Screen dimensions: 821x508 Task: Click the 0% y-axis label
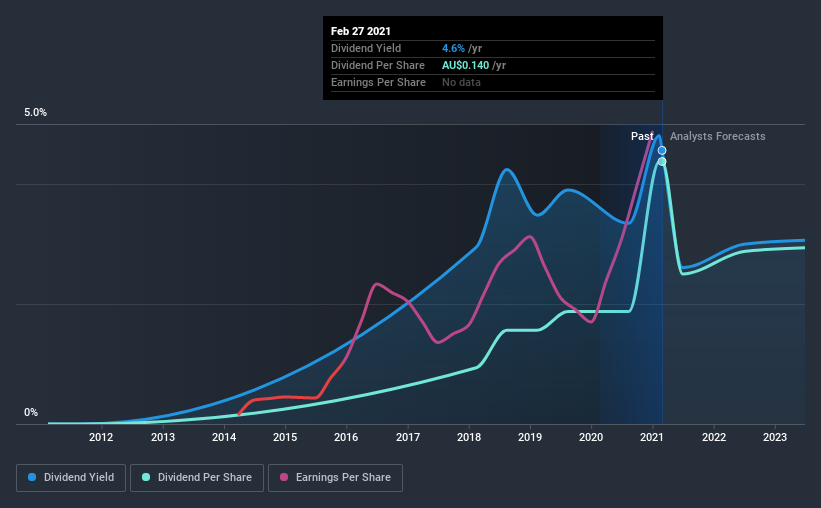click(31, 413)
